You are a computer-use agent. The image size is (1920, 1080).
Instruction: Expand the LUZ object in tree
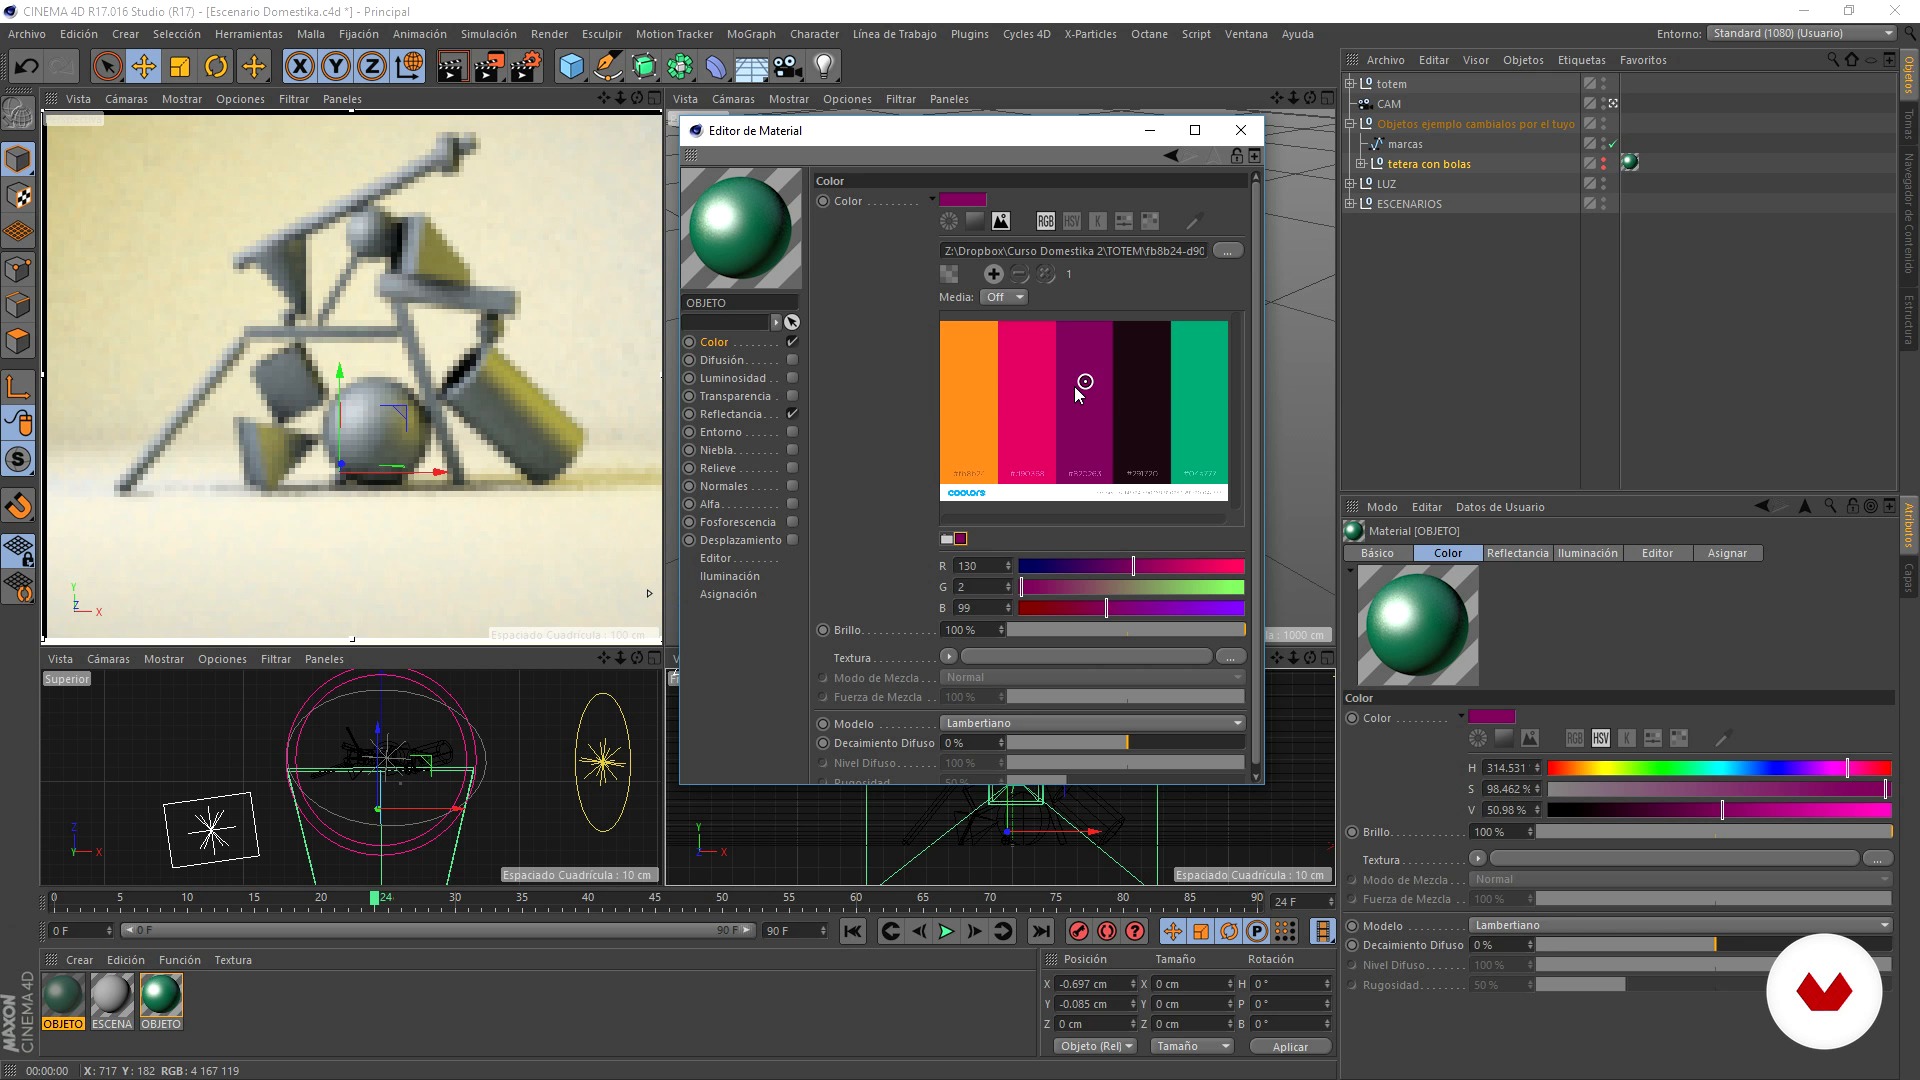(1350, 184)
